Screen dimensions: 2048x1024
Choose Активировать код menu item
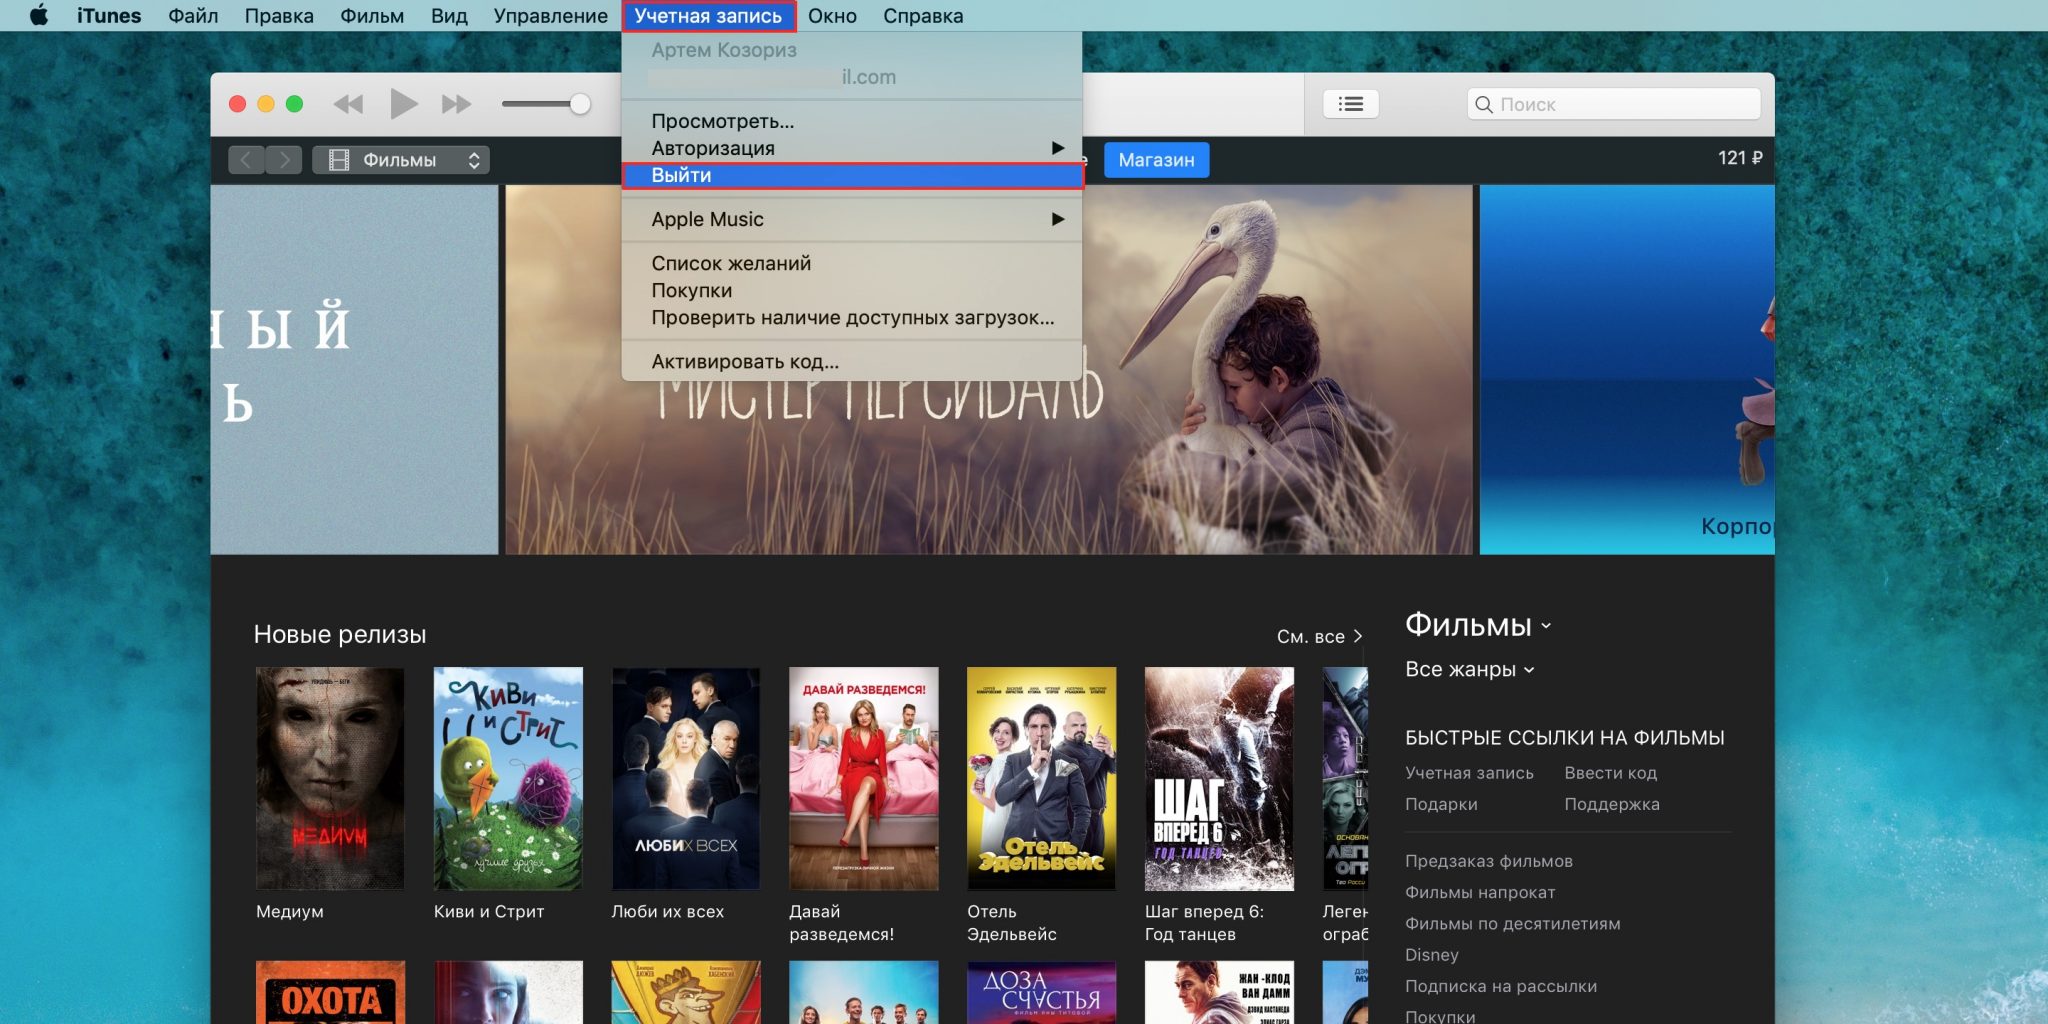tap(745, 361)
